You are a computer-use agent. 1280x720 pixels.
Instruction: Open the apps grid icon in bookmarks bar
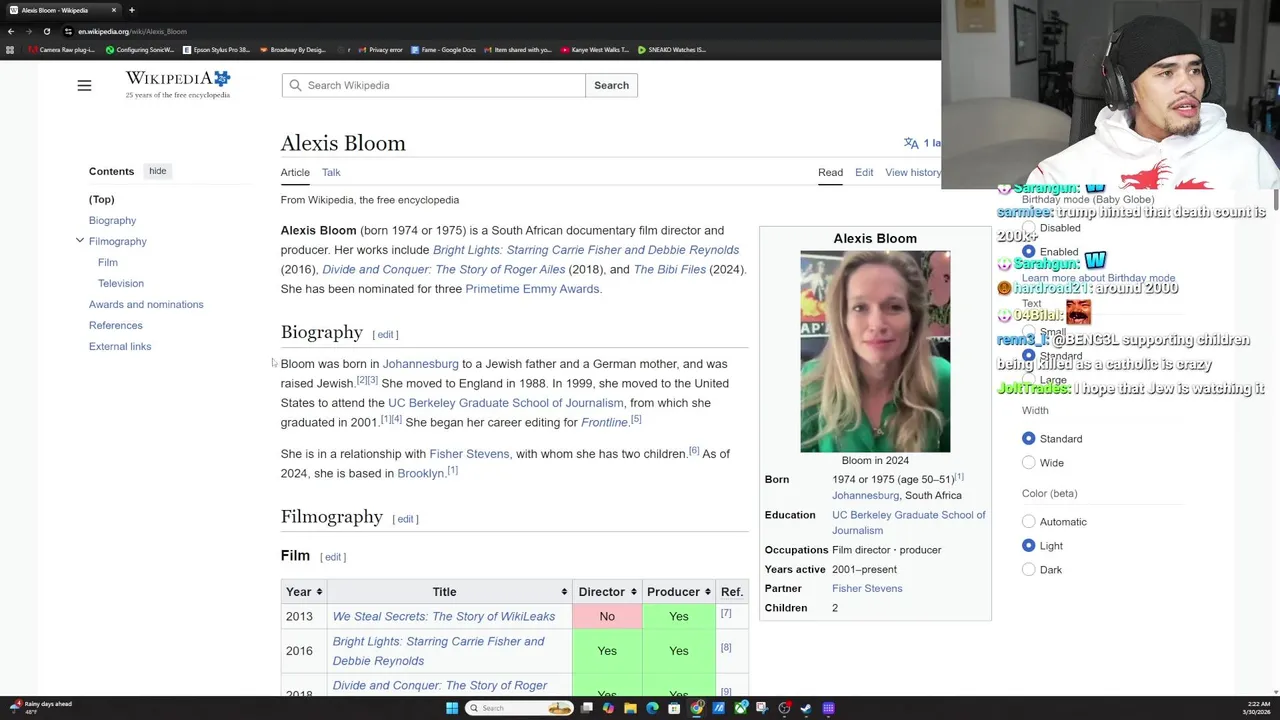pos(10,49)
